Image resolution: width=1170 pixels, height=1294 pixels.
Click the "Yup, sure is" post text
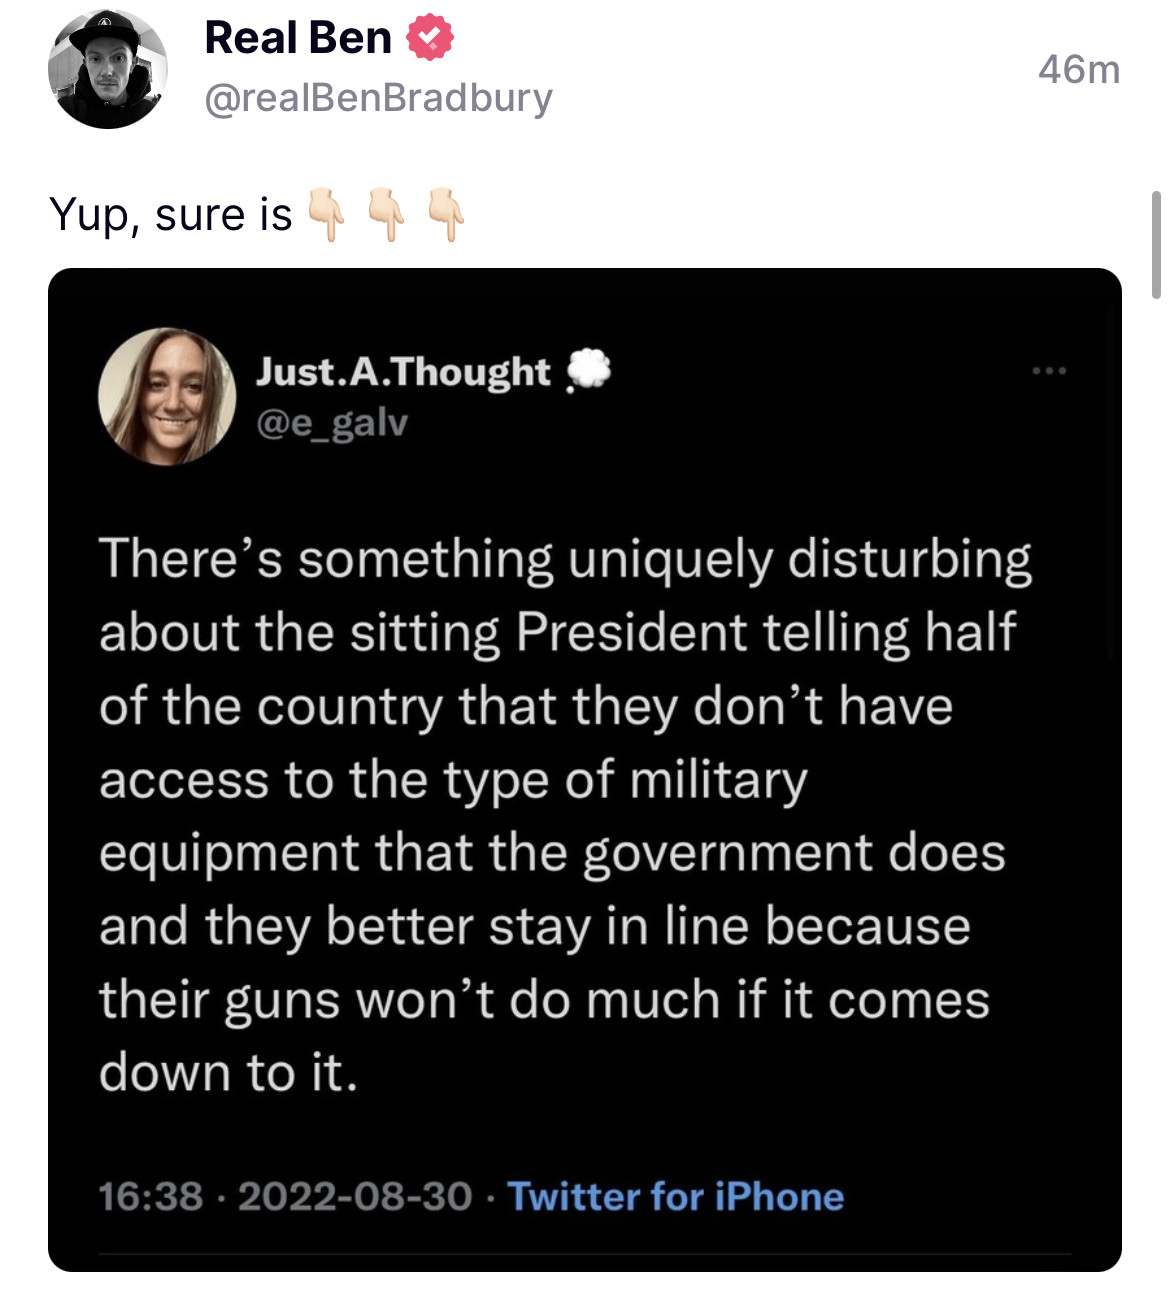click(x=170, y=215)
